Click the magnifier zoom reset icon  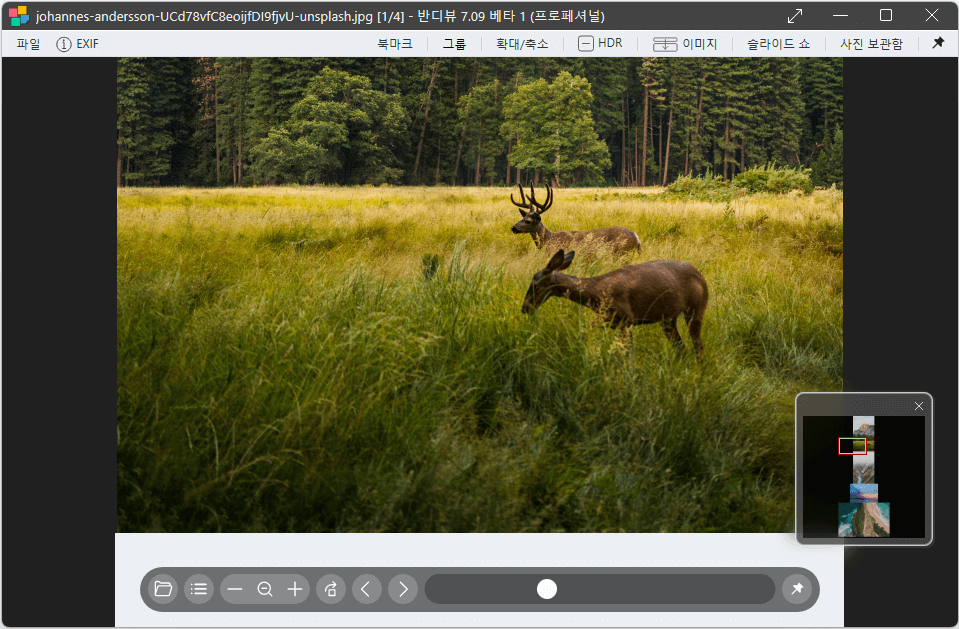[265, 589]
